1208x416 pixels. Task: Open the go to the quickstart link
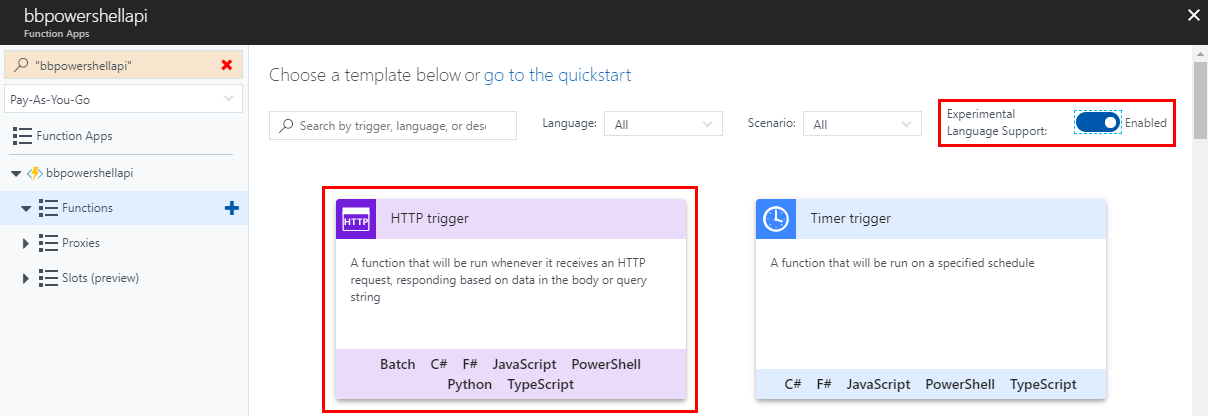tap(557, 75)
